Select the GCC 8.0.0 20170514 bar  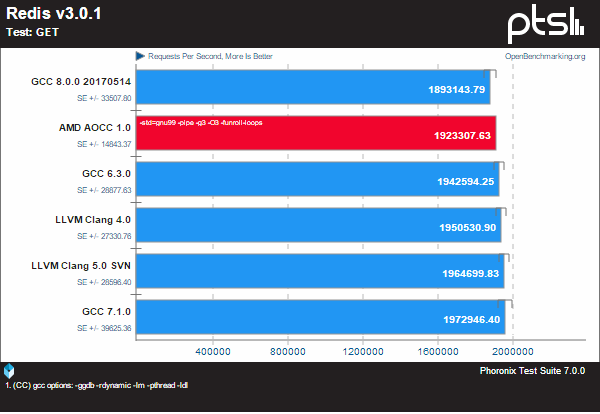(x=313, y=87)
